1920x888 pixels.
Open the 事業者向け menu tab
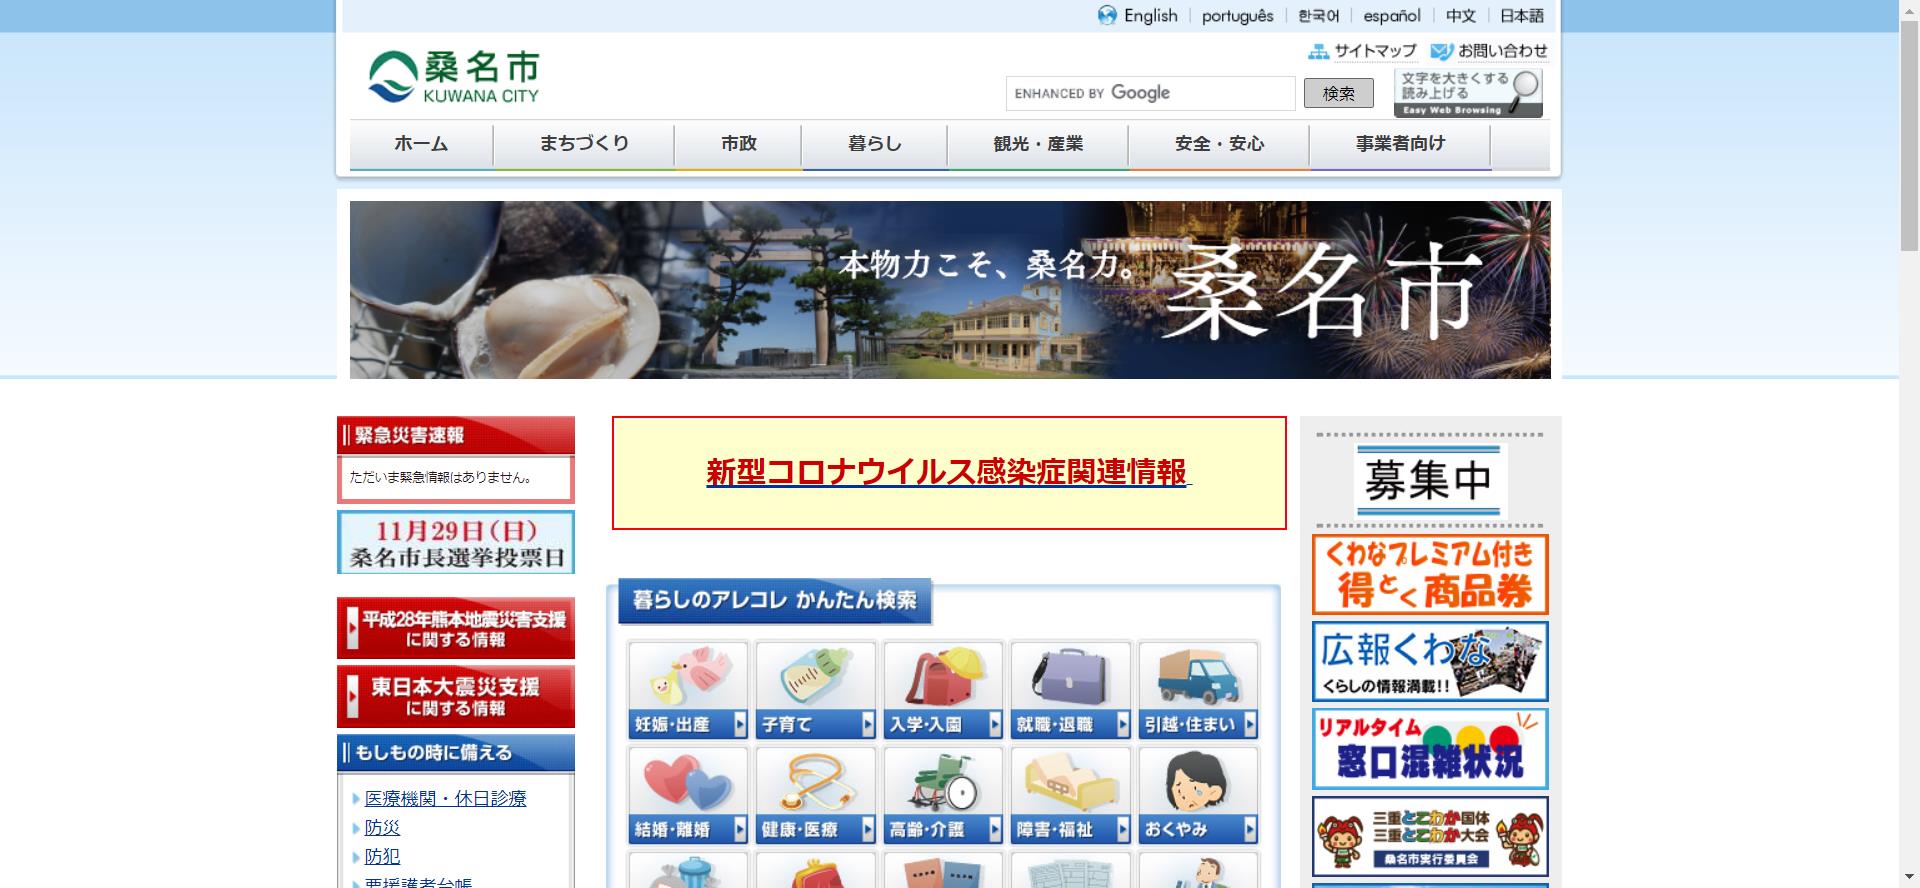(1400, 144)
